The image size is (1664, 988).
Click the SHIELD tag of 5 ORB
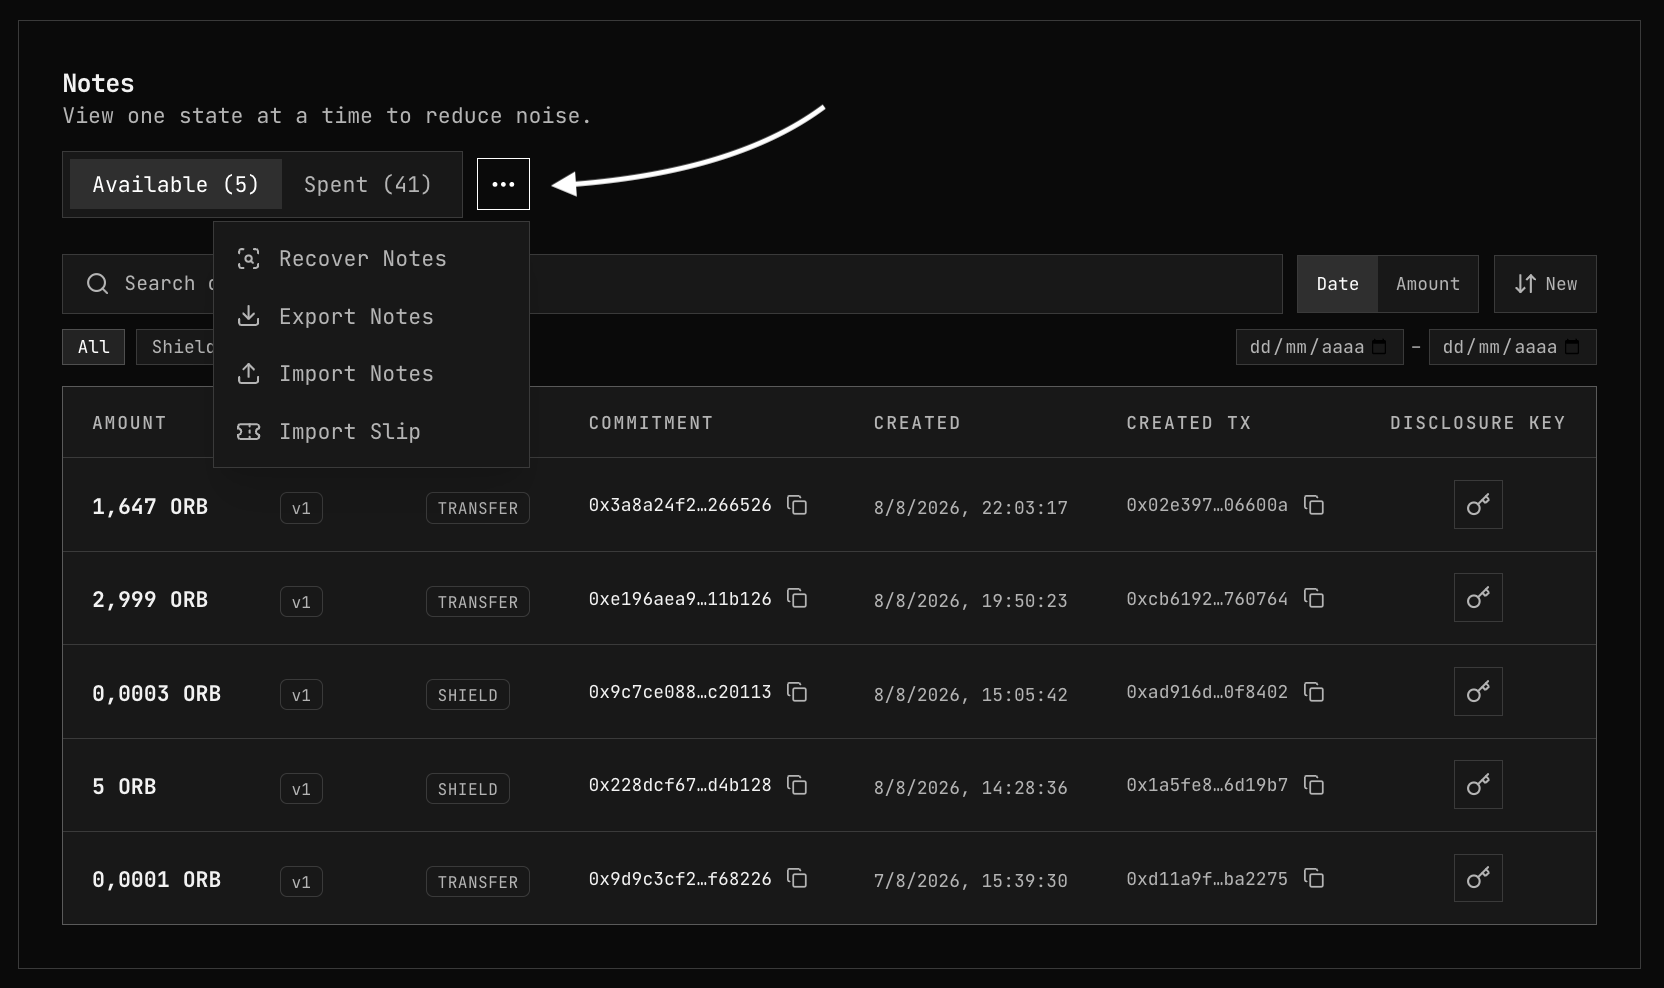(468, 789)
